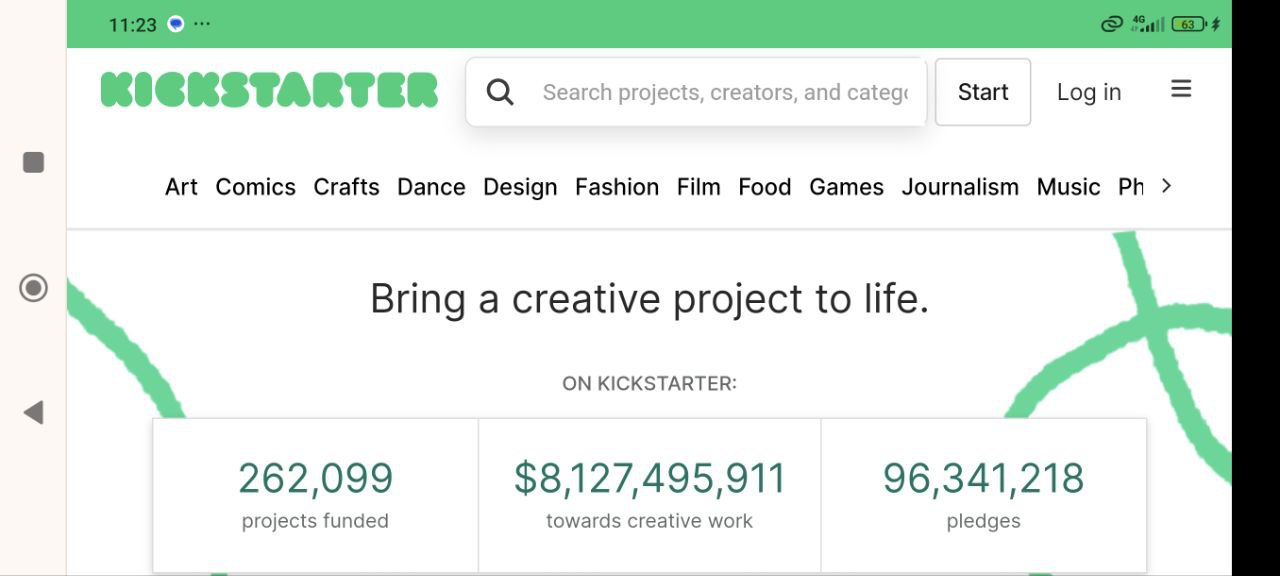Click the Log in link
Image resolution: width=1280 pixels, height=576 pixels.
(x=1088, y=92)
